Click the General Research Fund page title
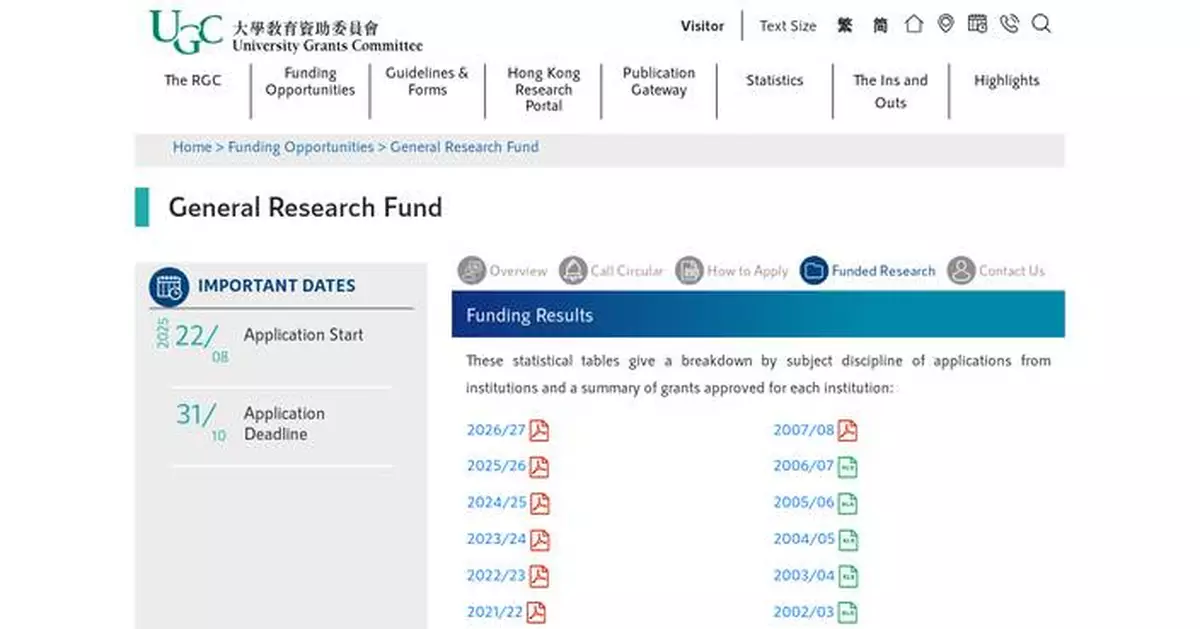Screen dimensions: 1200x629 [305, 207]
